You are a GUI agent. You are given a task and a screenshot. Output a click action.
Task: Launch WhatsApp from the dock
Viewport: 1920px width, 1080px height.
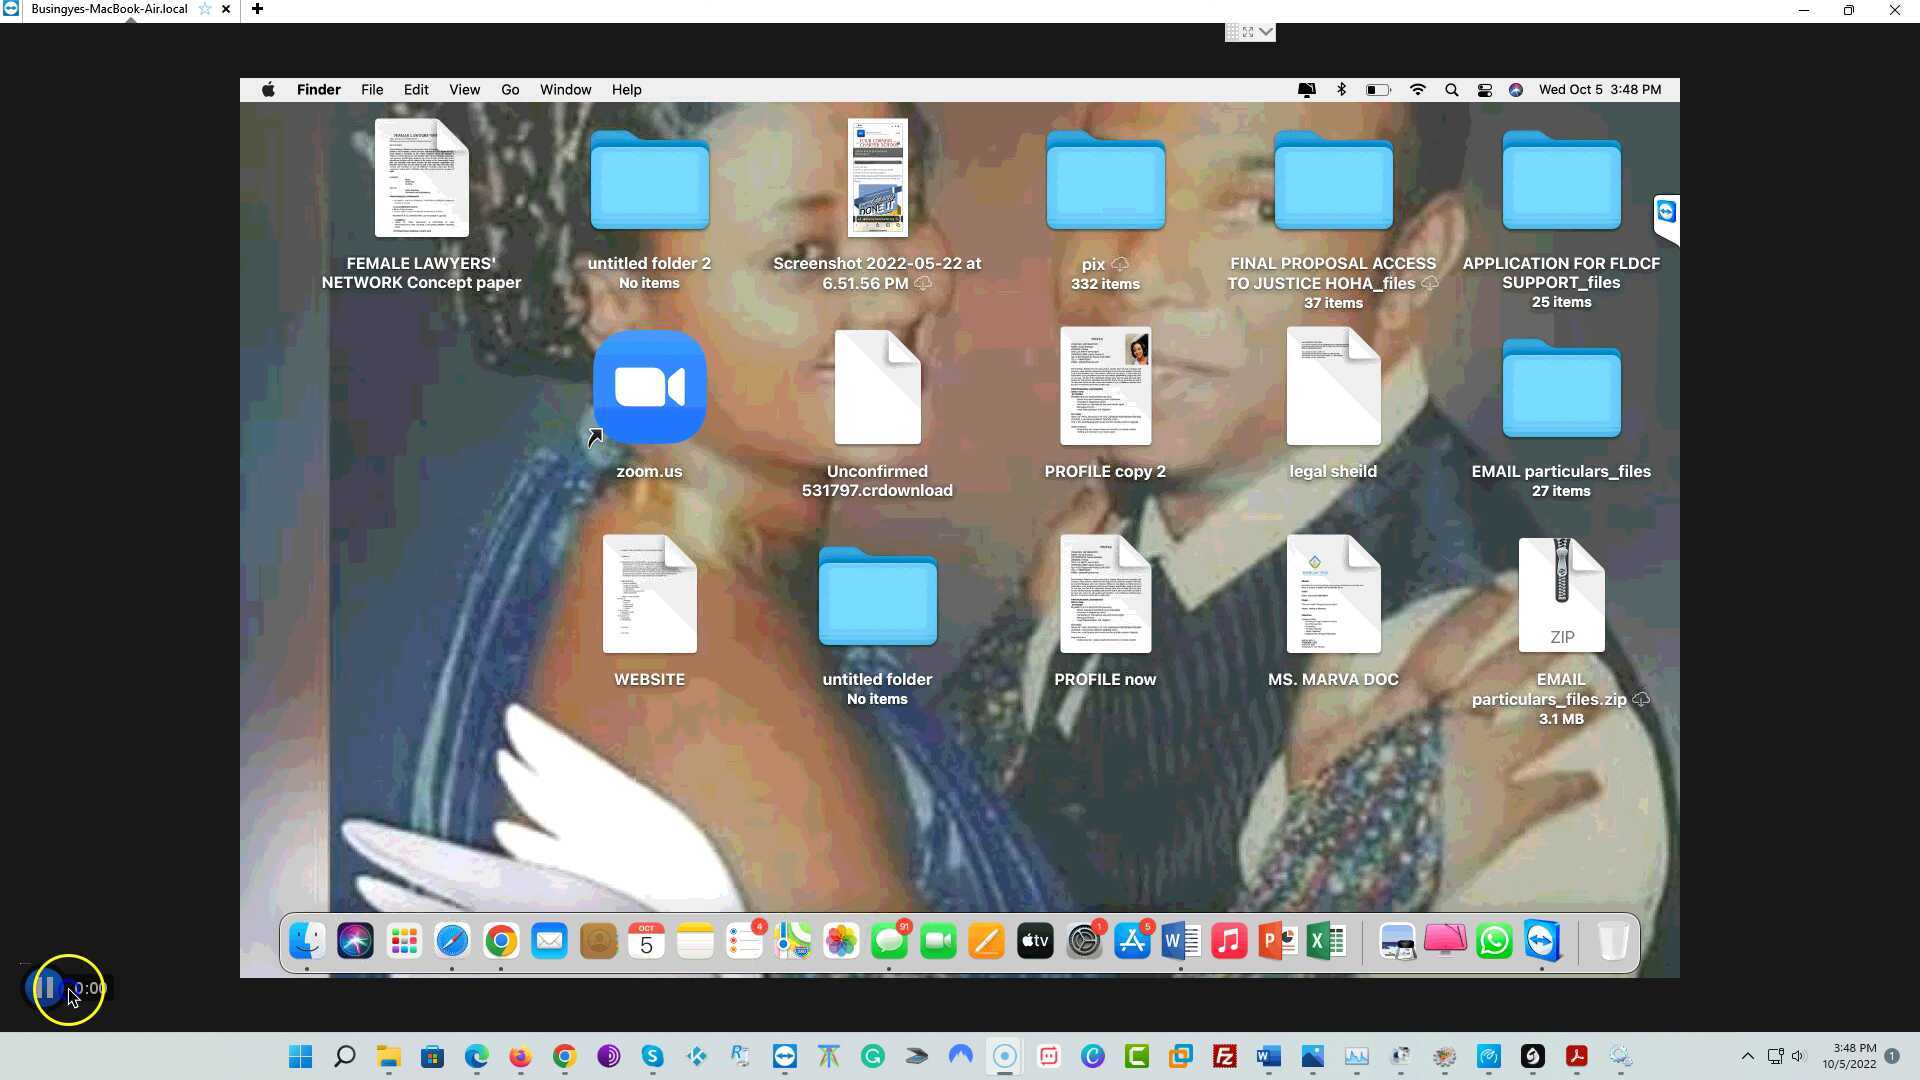point(1494,941)
